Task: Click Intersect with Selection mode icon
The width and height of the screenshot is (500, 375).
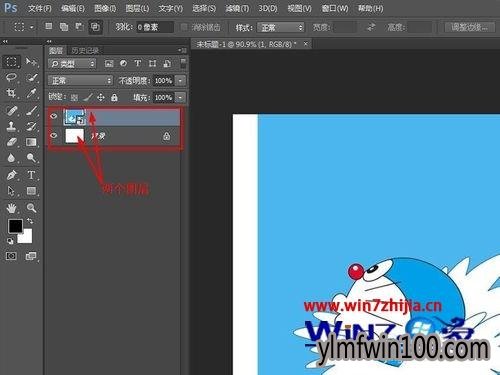Action: click(95, 27)
